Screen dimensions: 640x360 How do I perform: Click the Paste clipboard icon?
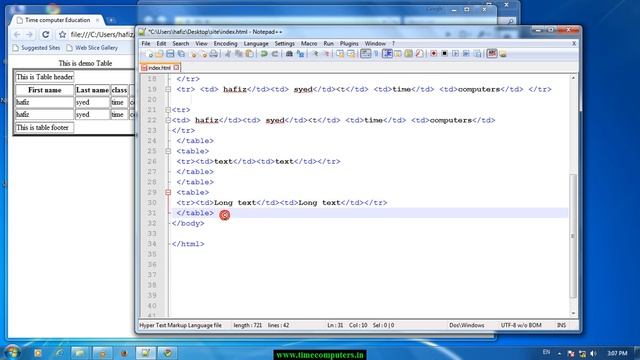pyautogui.click(x=249, y=54)
